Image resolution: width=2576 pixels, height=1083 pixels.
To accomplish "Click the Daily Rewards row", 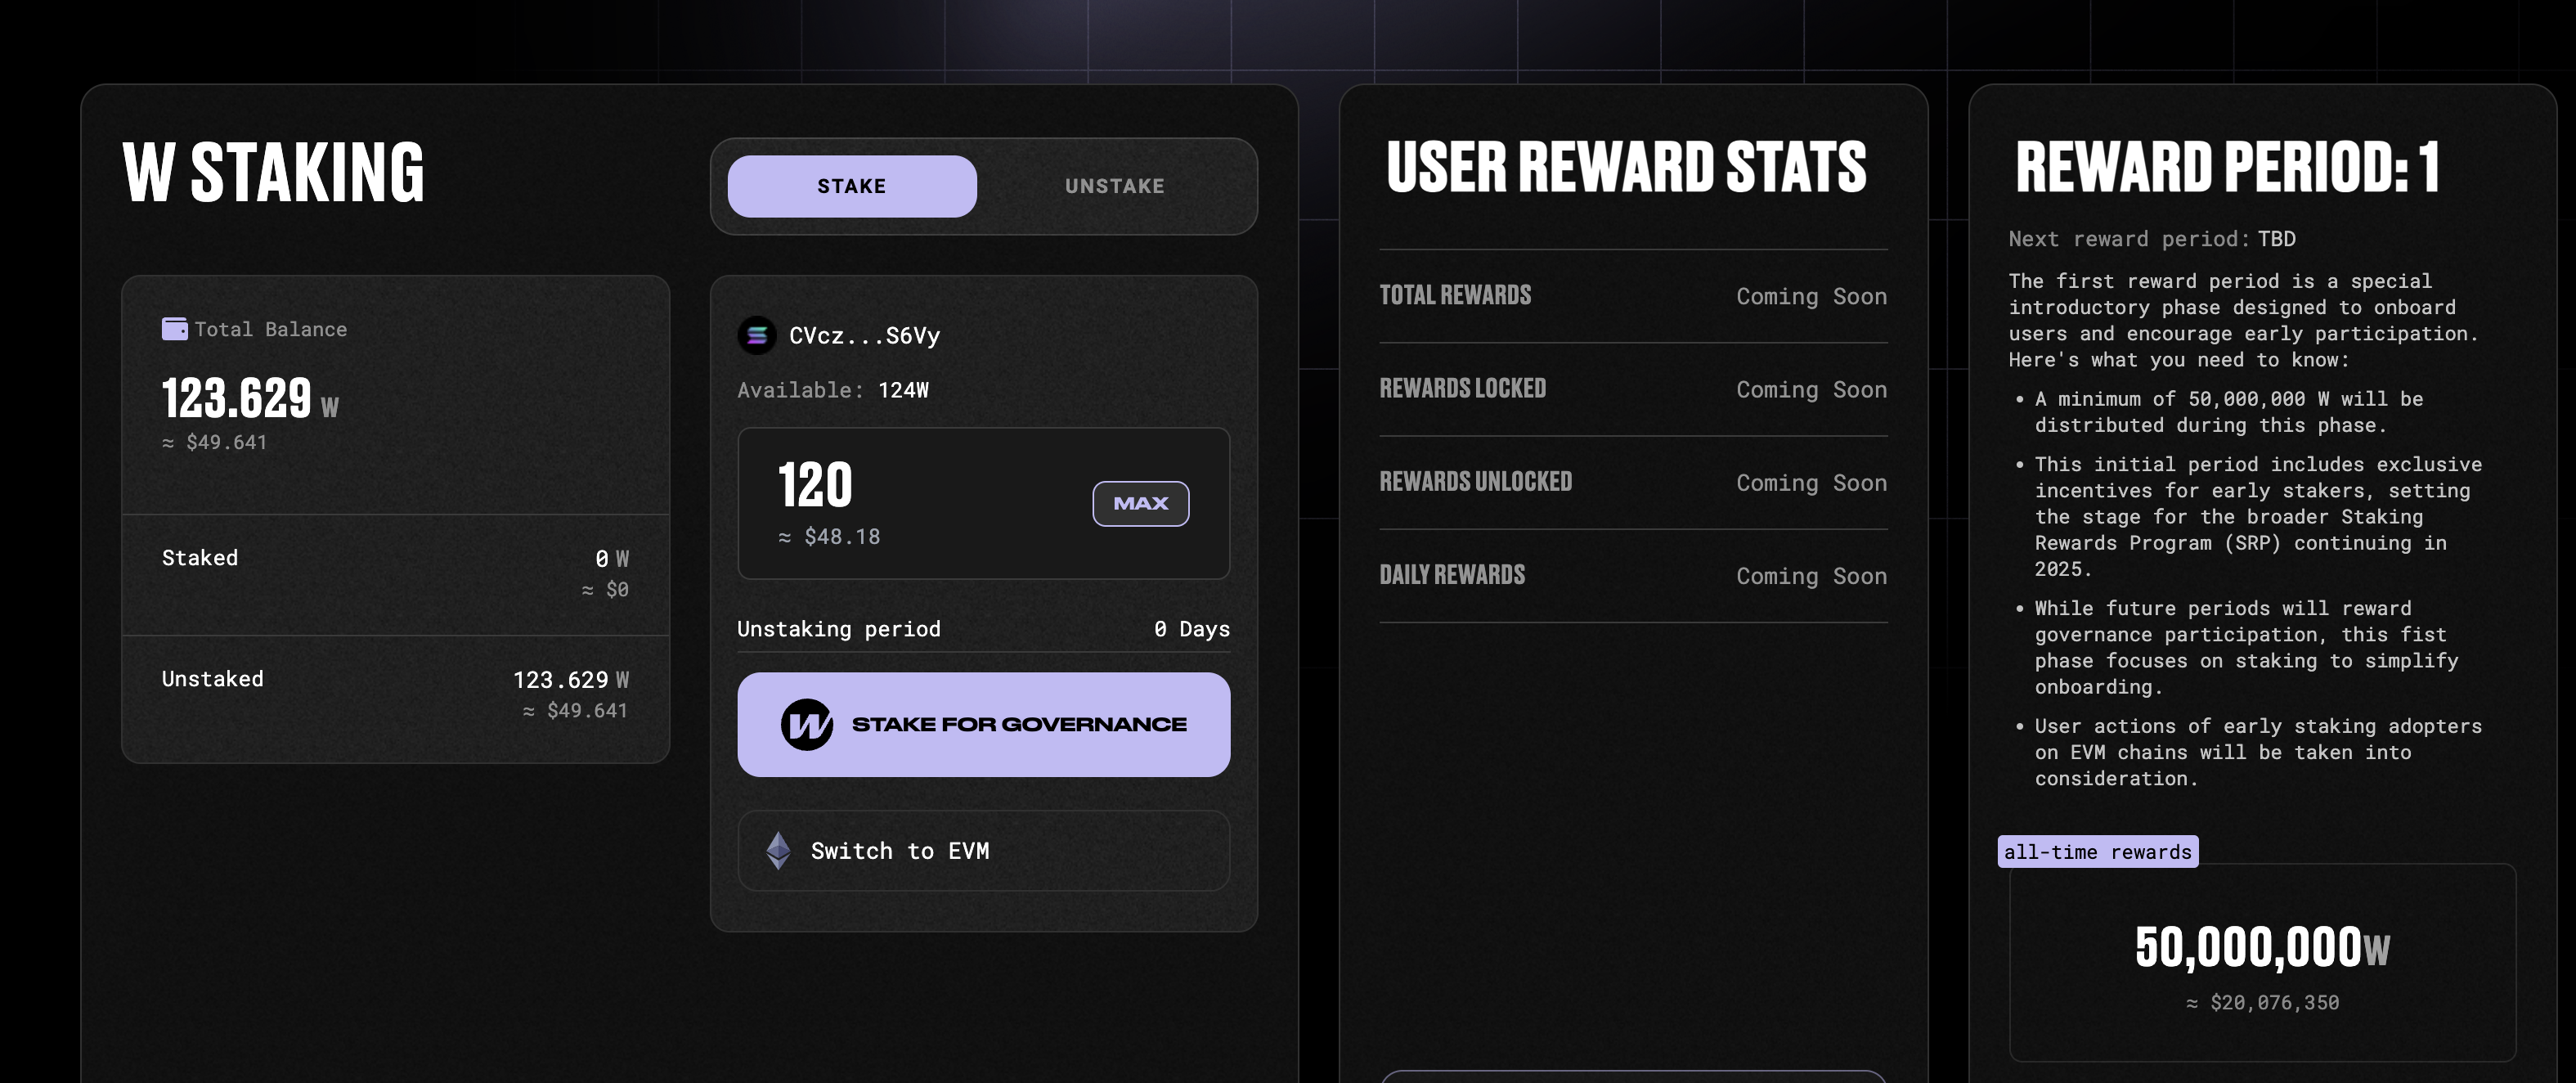I will [1632, 575].
